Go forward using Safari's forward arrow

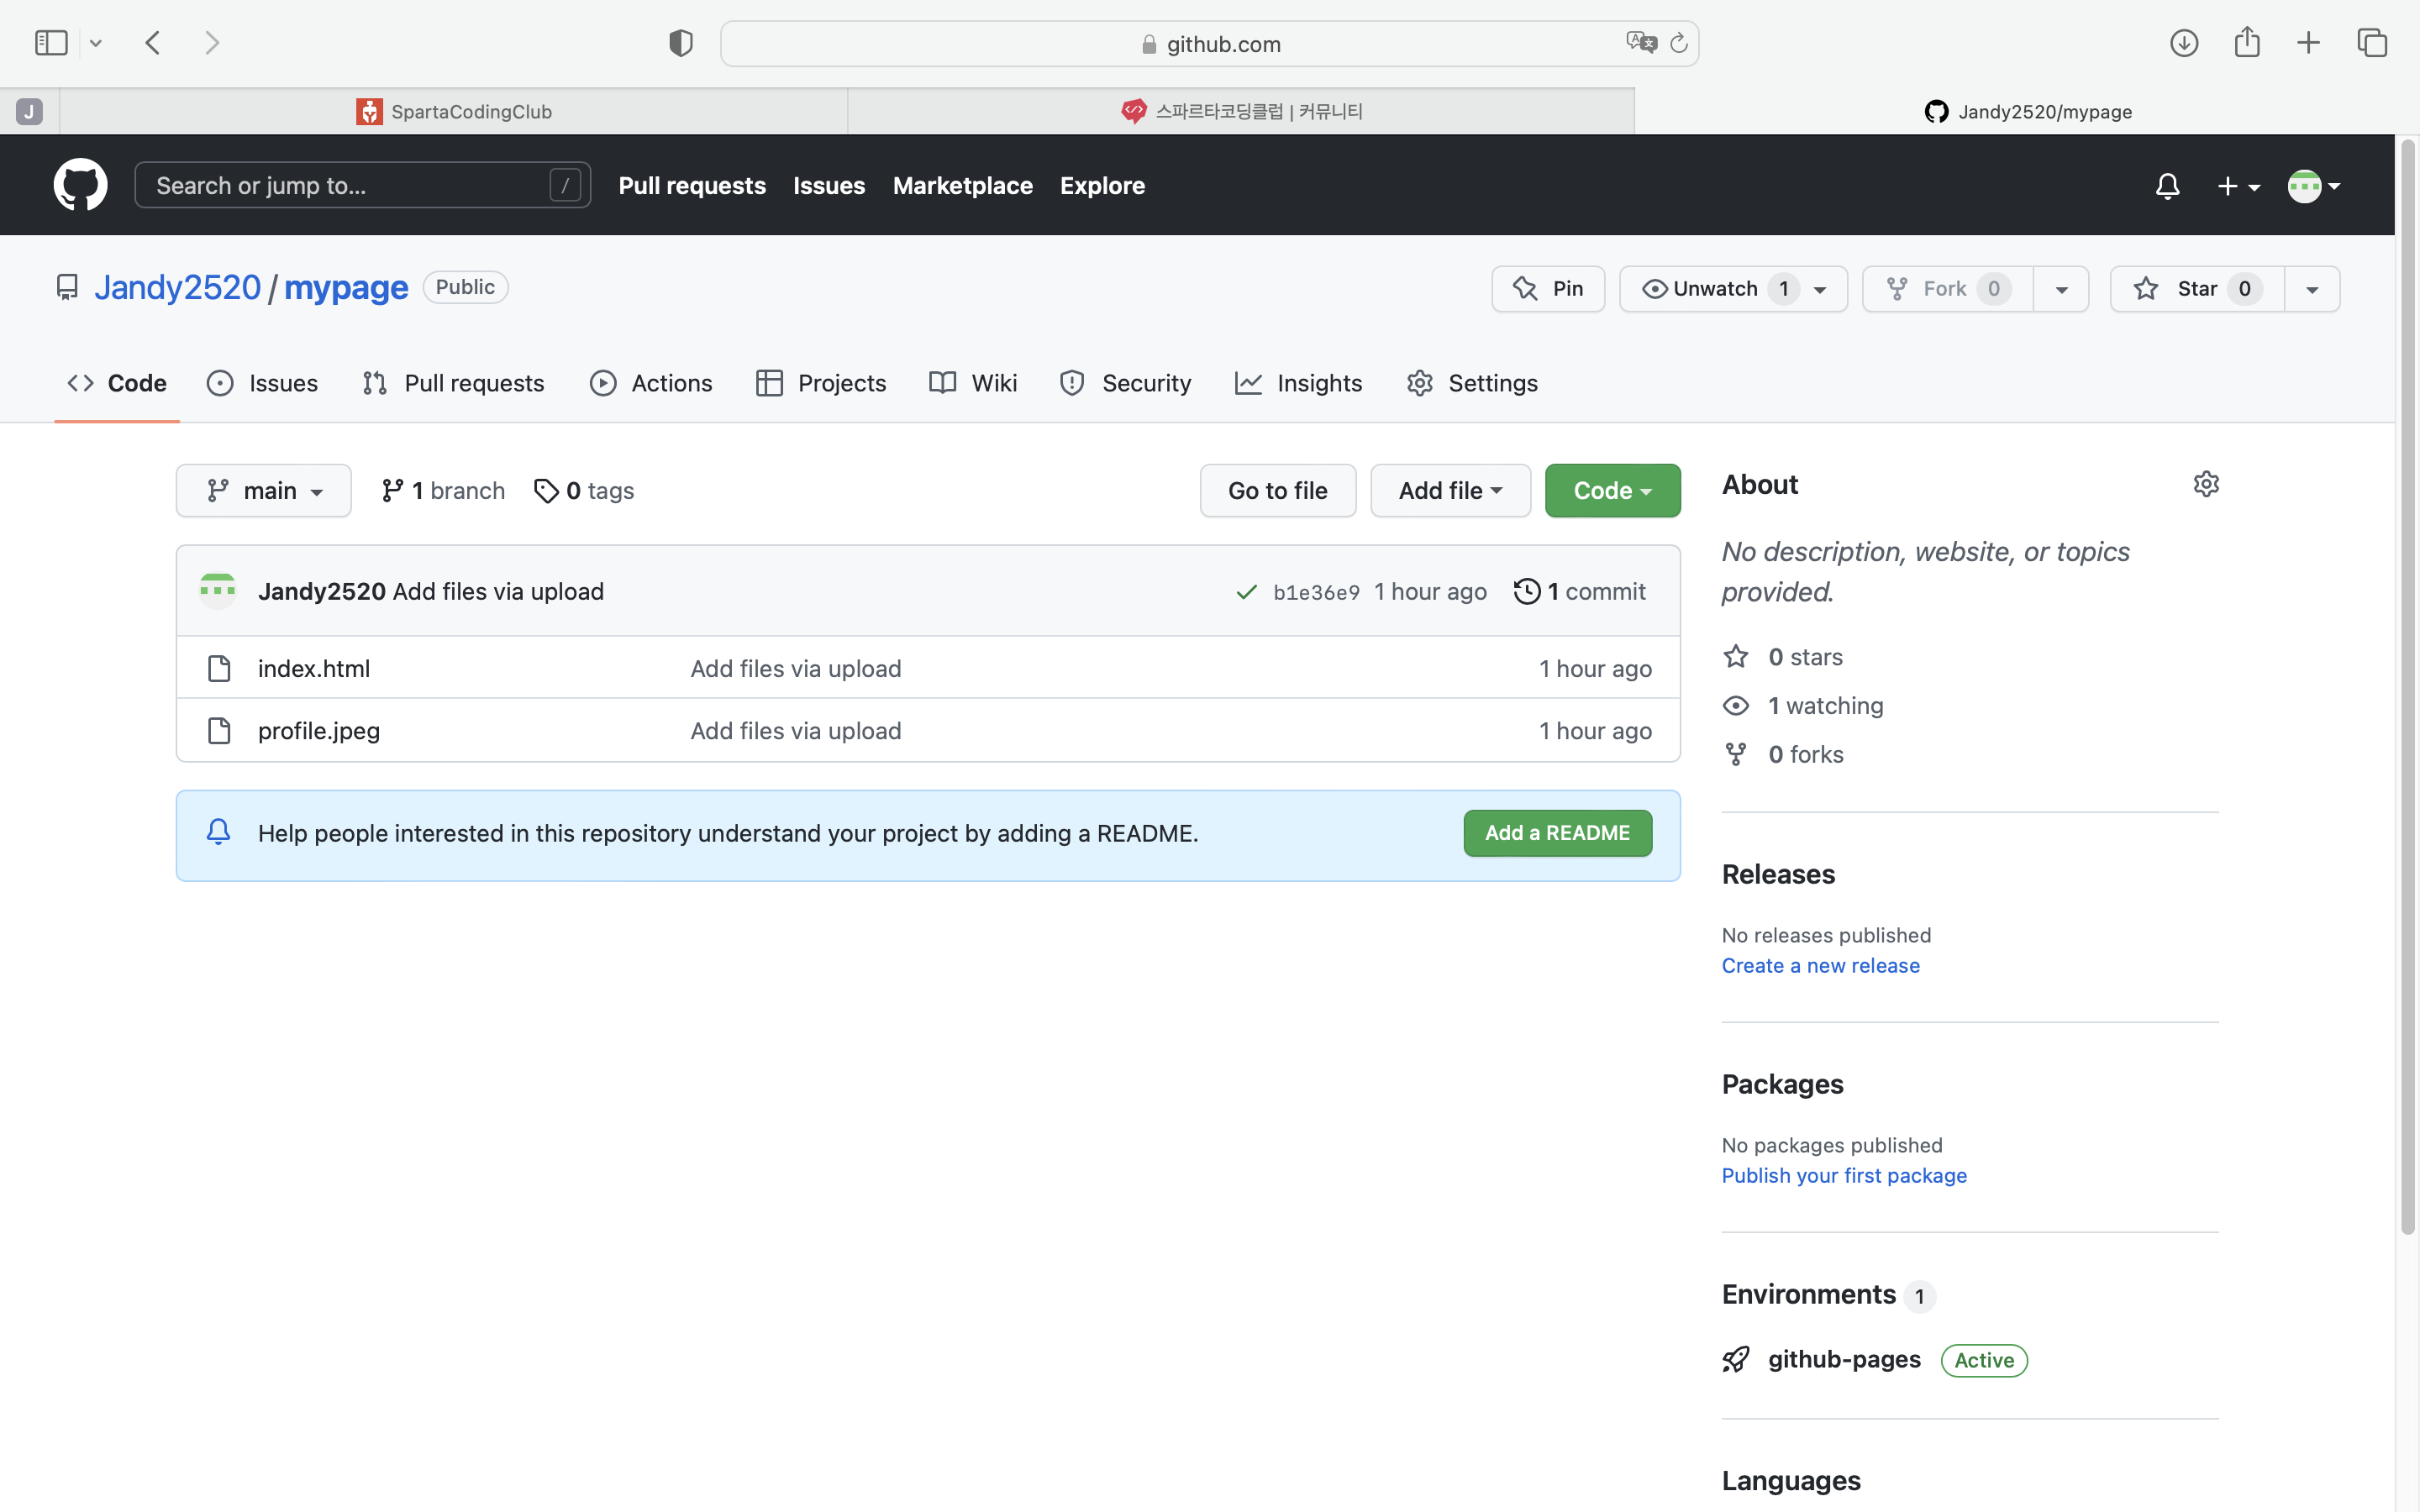point(212,43)
